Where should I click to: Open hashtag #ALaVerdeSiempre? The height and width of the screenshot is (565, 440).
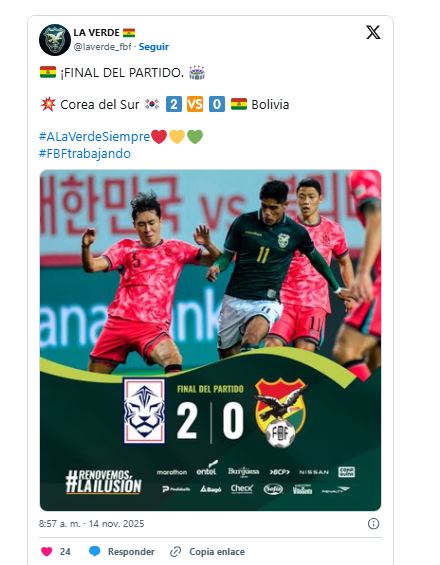pos(94,137)
